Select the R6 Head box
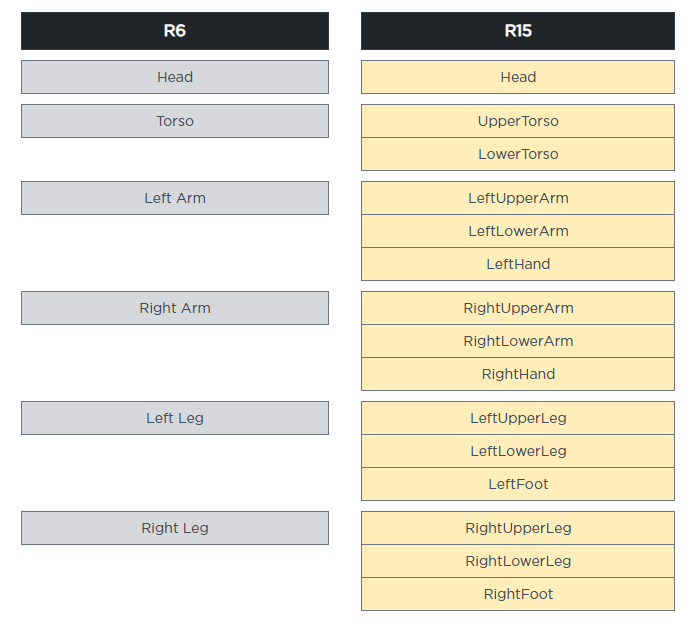The image size is (692, 629). pyautogui.click(x=175, y=77)
